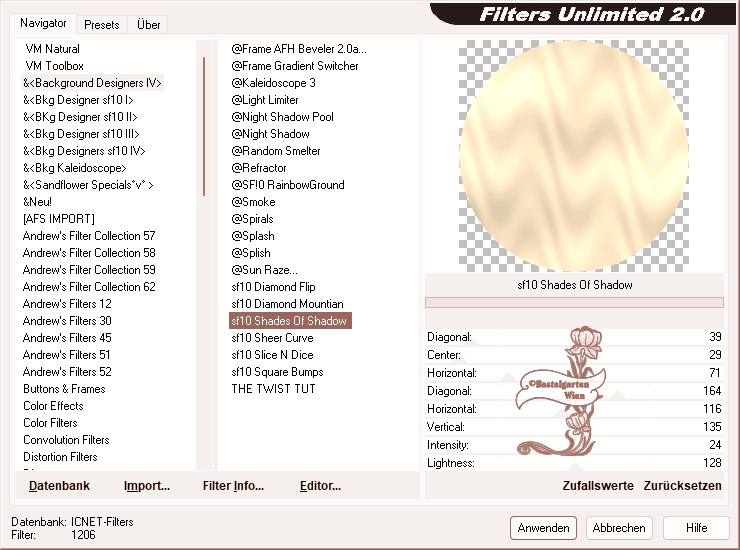This screenshot has width=740, height=550.
Task: Select Andrew's Filters 45
Action: [x=67, y=338]
